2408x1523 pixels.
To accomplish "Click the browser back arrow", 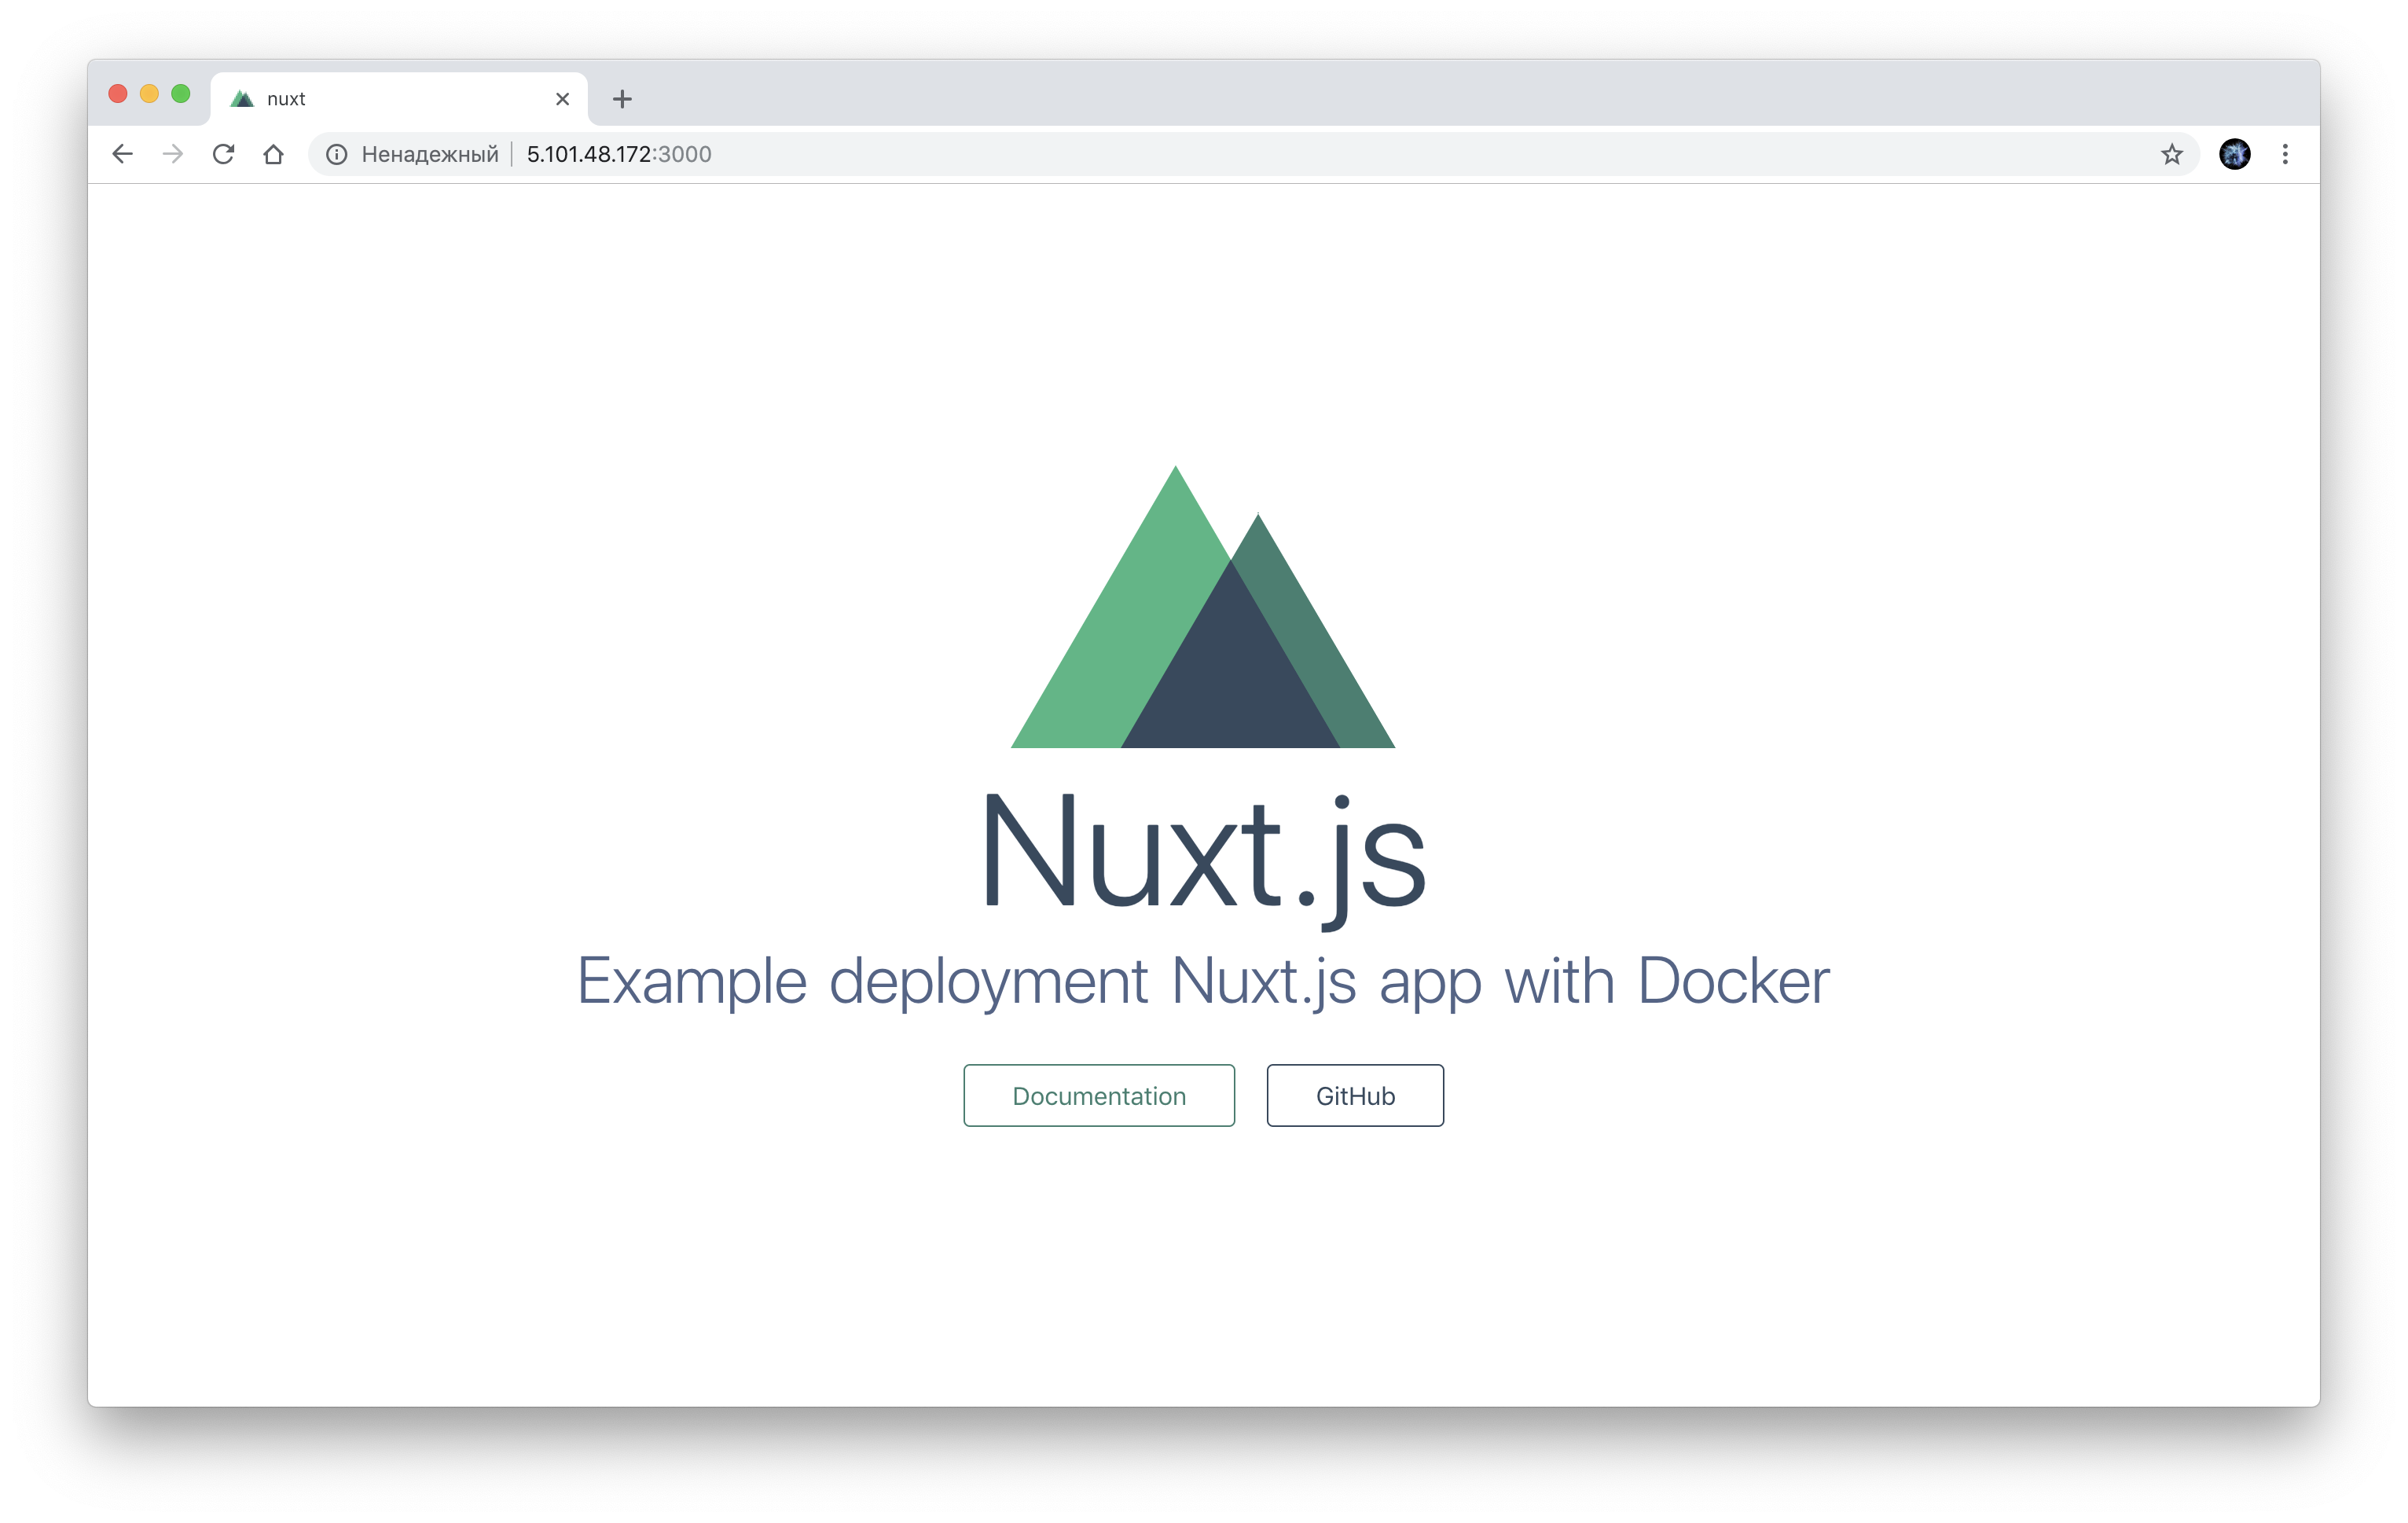I will (122, 154).
